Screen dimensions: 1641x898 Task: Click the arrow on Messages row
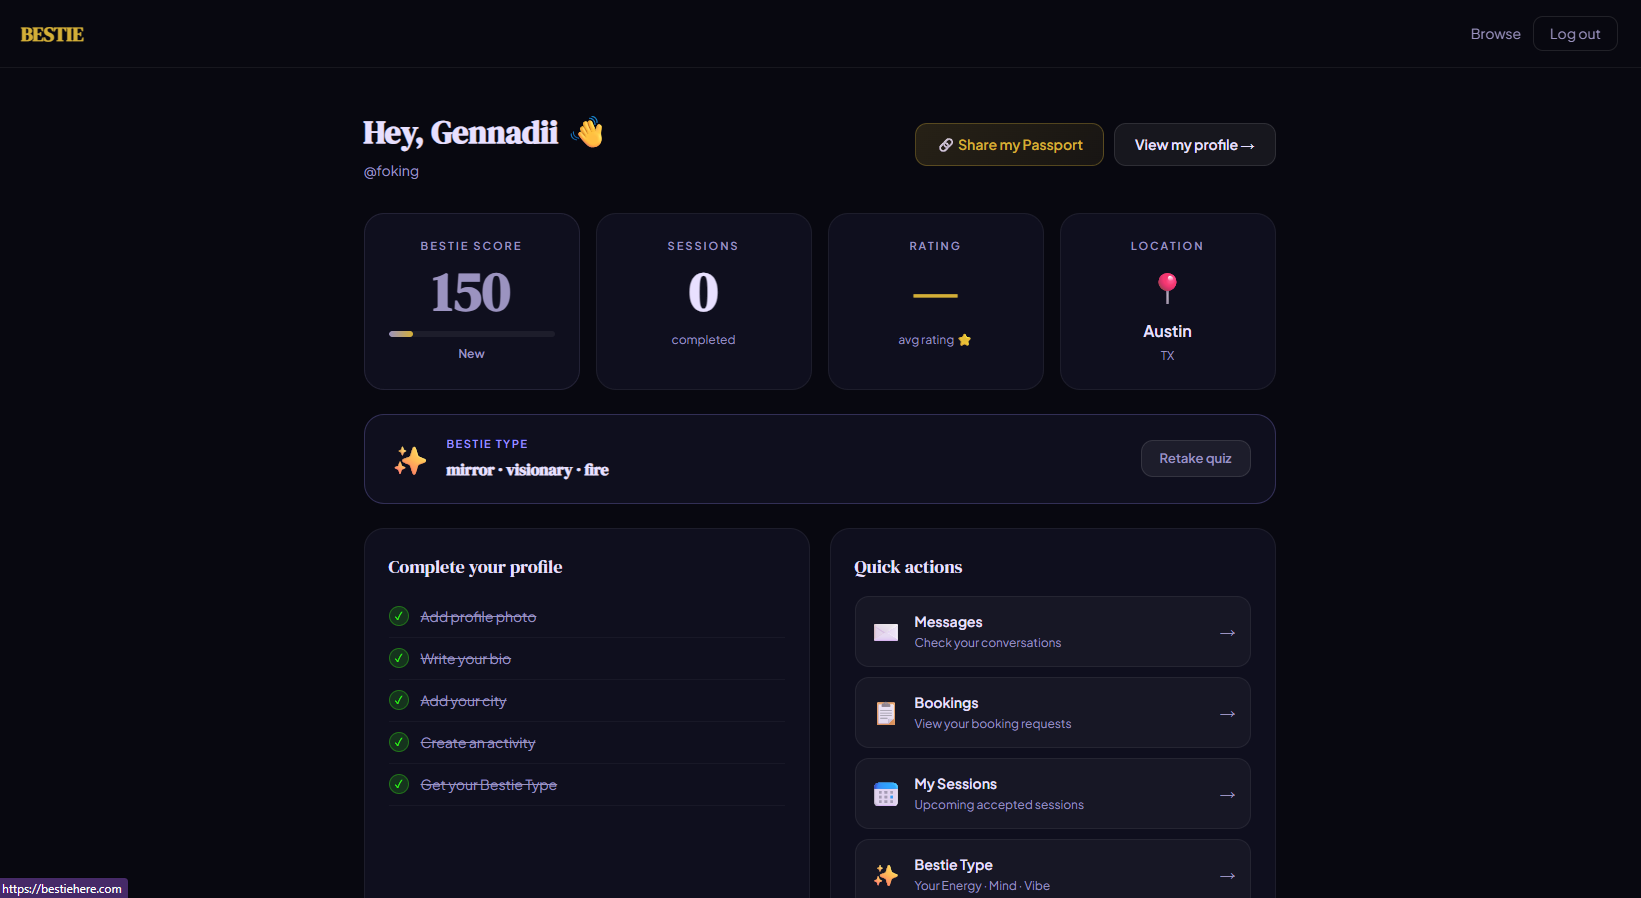point(1227,633)
